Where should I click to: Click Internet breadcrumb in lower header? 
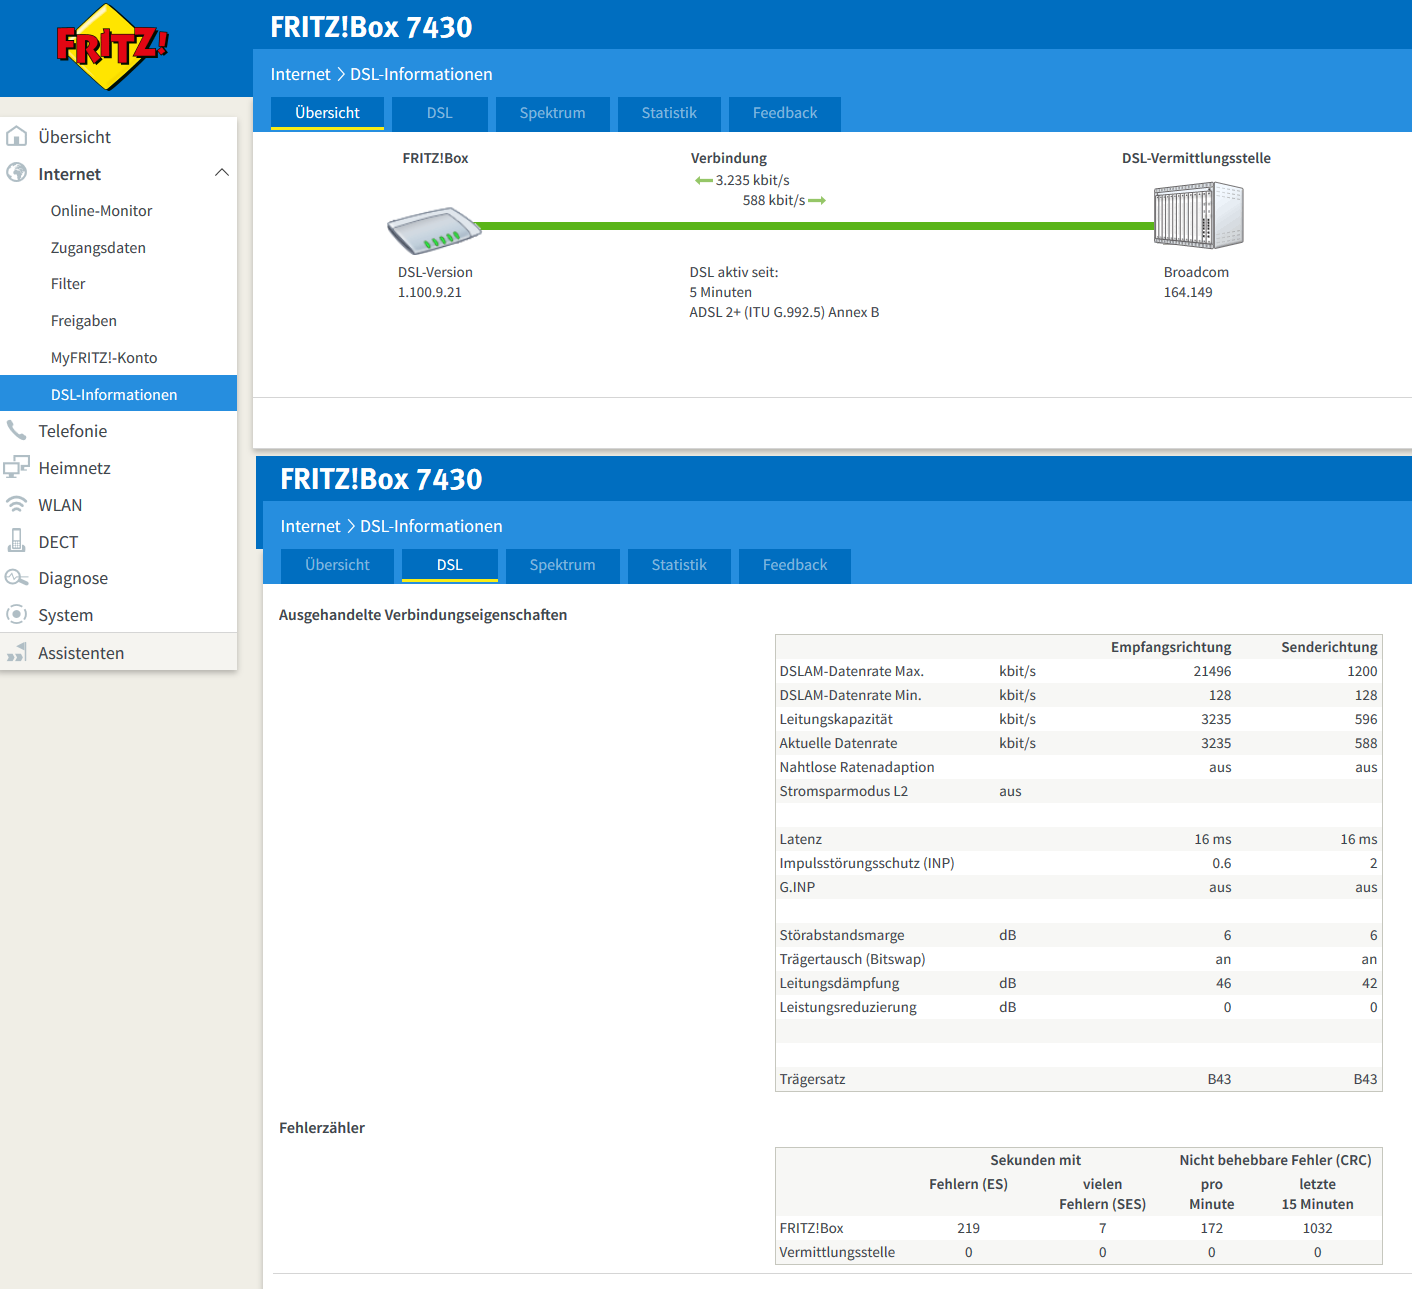pos(310,526)
